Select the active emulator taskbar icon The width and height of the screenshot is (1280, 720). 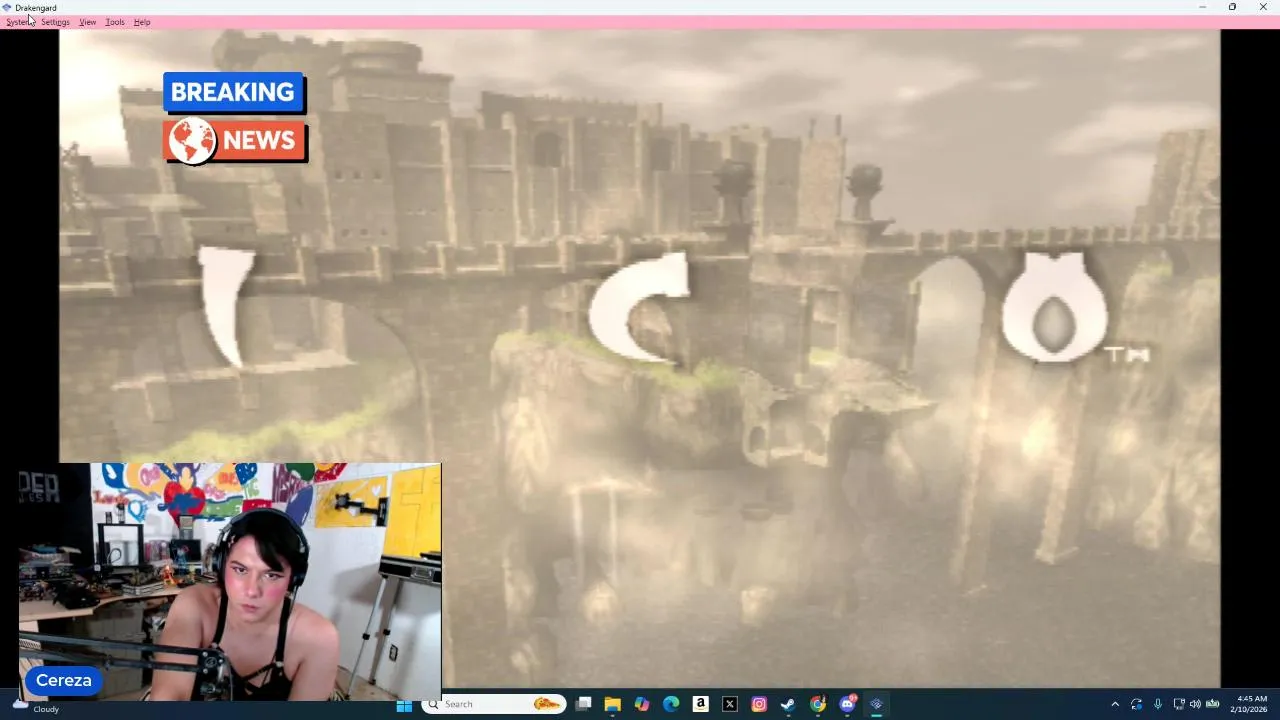(x=876, y=704)
